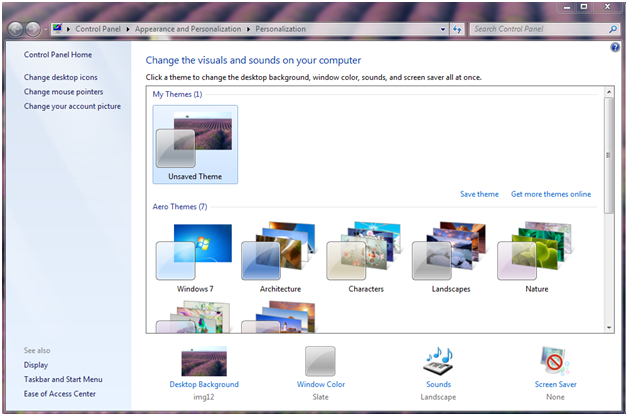Image resolution: width=628 pixels, height=416 pixels.
Task: Open Taskbar and Start Menu link
Action: click(63, 379)
